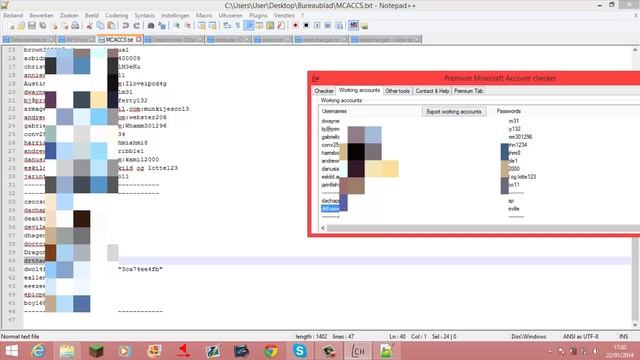Start macro recording with red dot icon

[296, 26]
